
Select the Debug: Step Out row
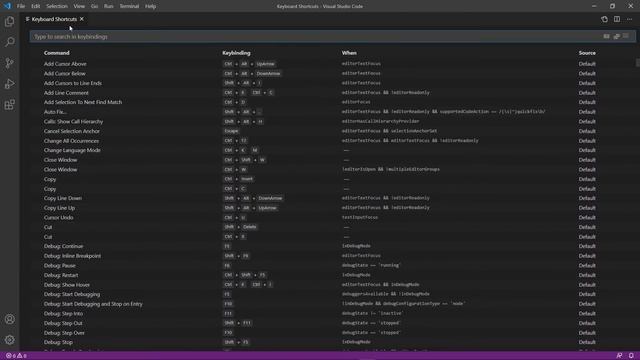(x=332, y=323)
